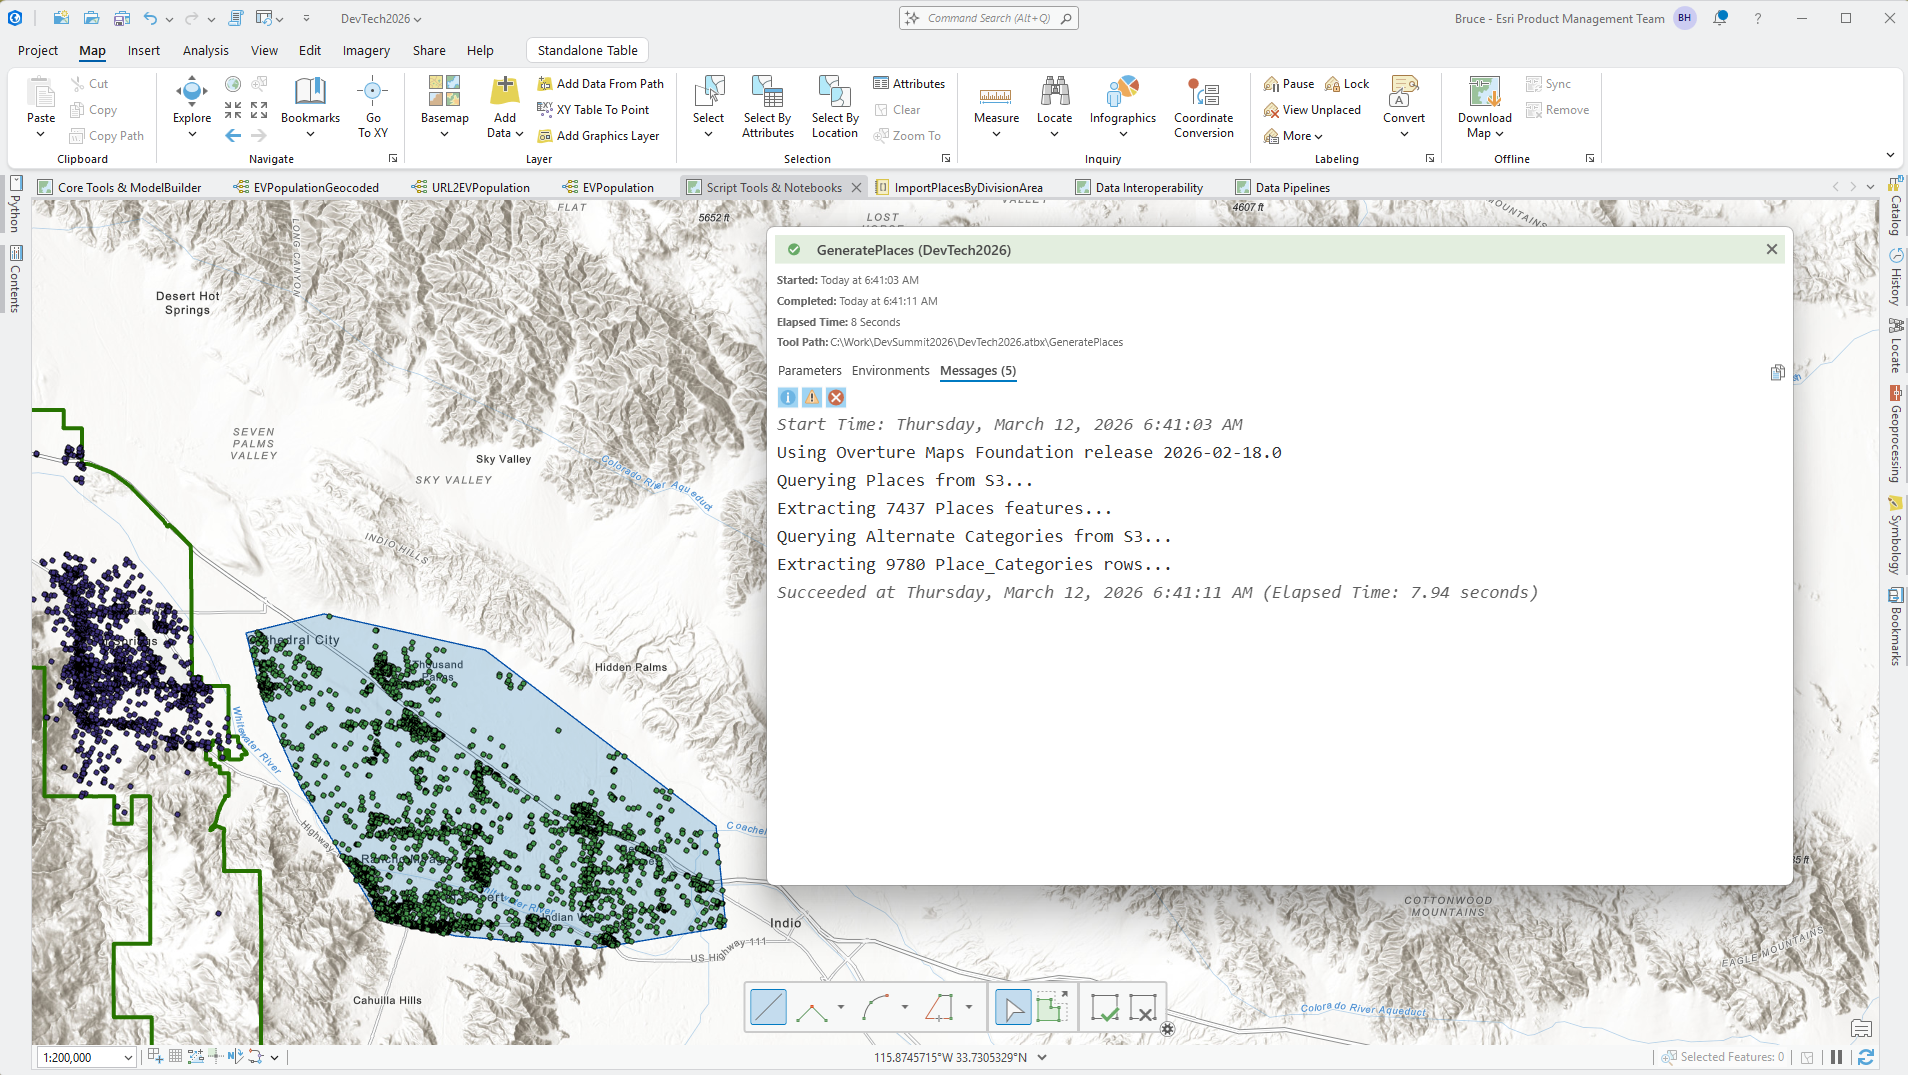Click the Add Data icon

click(x=505, y=91)
